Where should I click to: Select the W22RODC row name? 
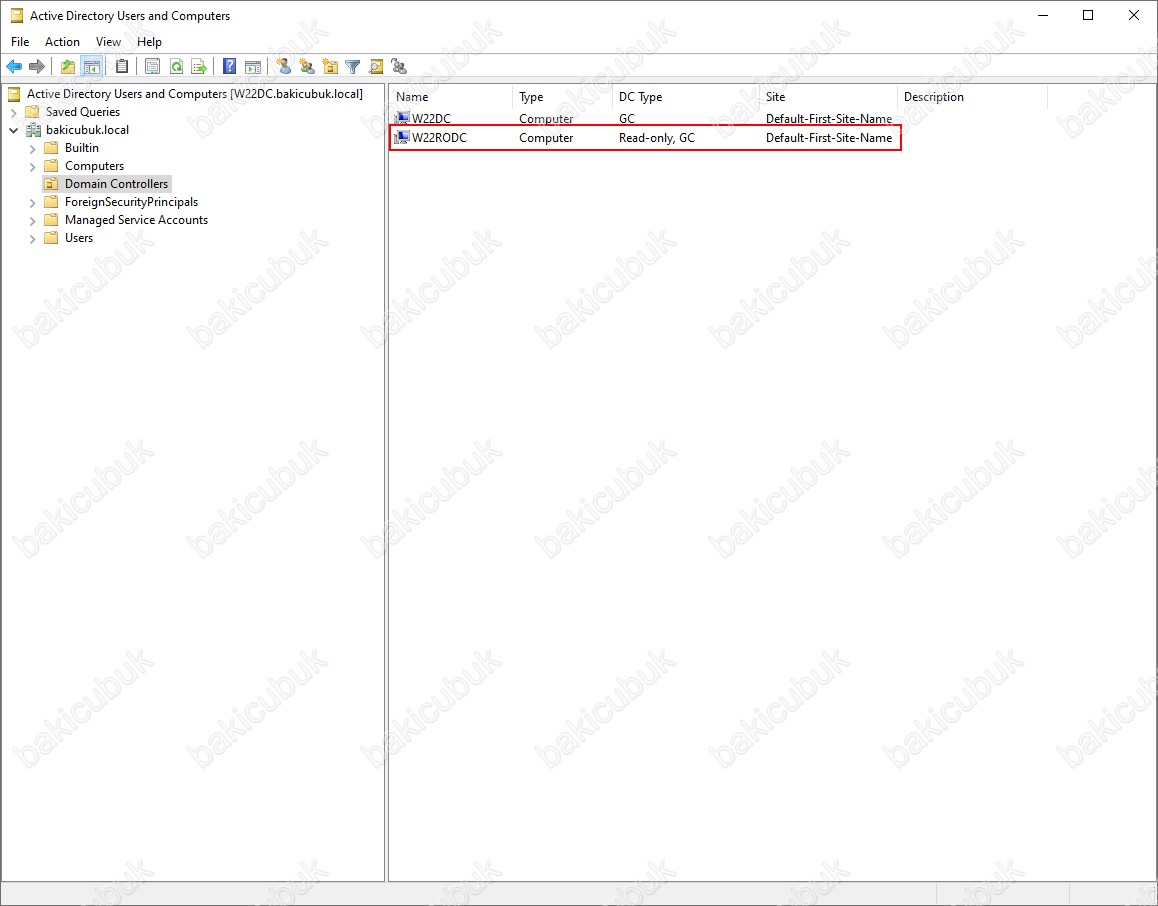[x=439, y=138]
